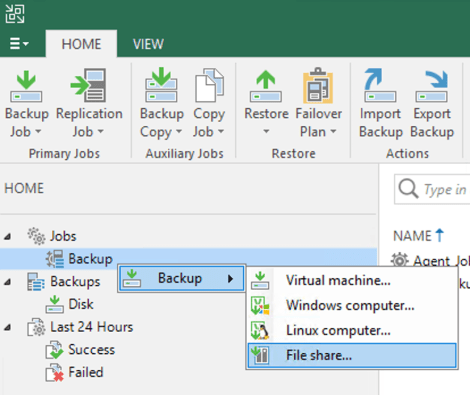Screen dimensions: 470x395
Task: Select the Last 24 Hours label
Action: point(92,327)
